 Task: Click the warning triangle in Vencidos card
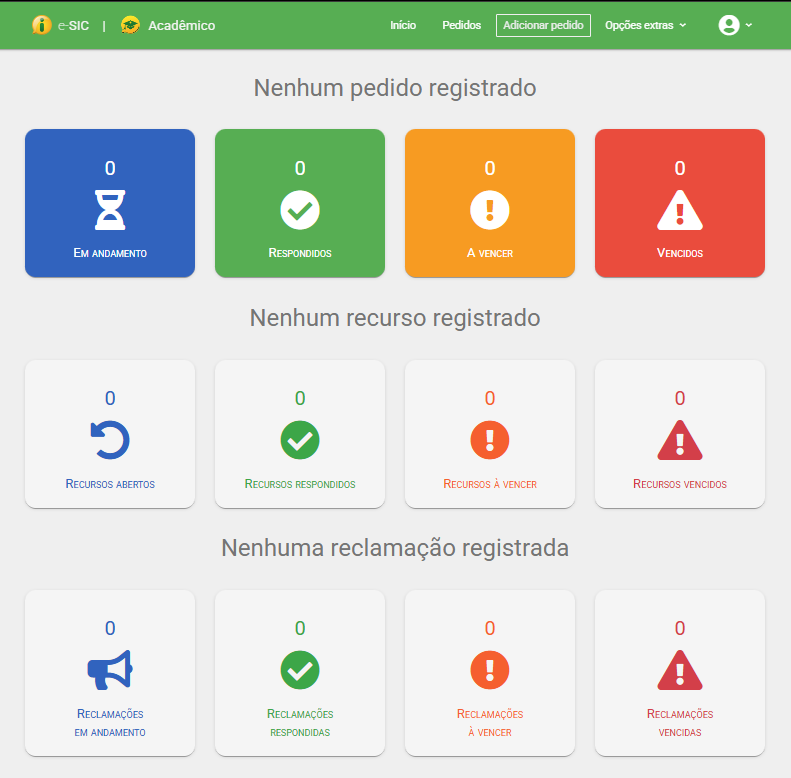click(x=680, y=210)
